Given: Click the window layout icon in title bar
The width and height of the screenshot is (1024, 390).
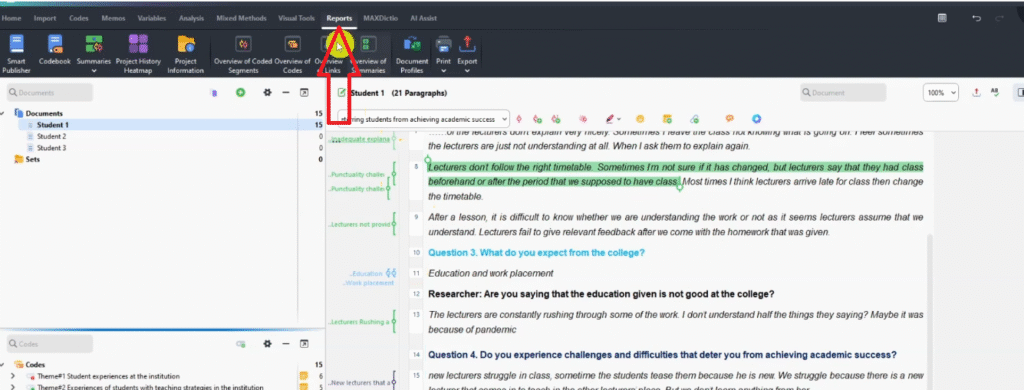Looking at the screenshot, I should click(942, 18).
